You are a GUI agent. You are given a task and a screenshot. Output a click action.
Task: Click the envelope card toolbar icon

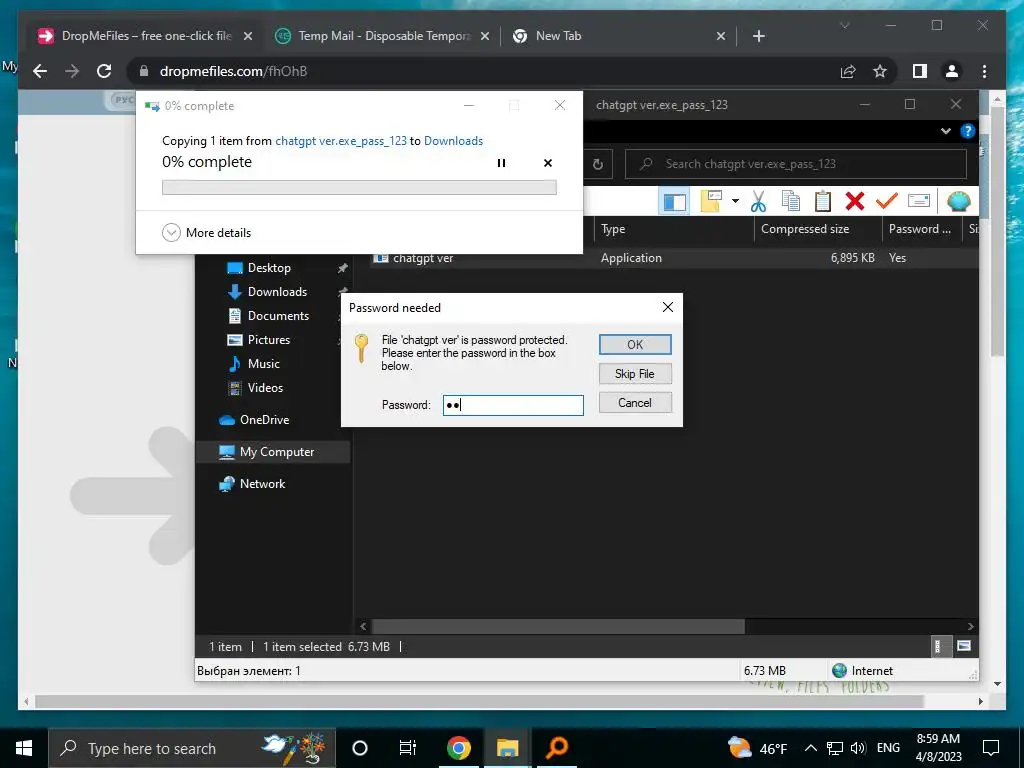click(x=919, y=201)
